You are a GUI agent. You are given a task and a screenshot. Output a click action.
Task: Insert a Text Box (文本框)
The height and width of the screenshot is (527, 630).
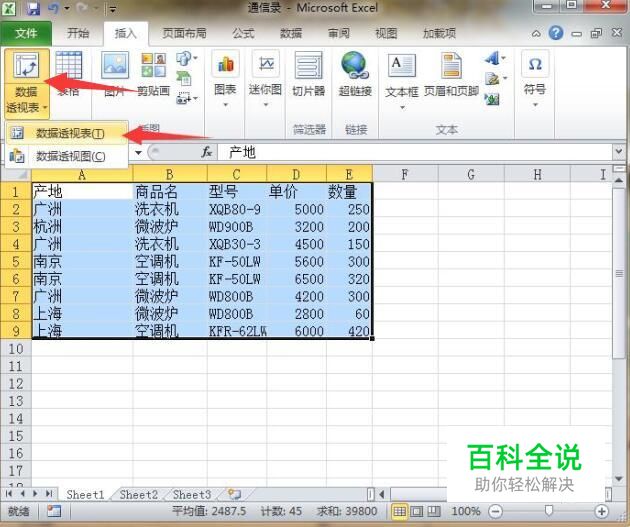click(x=402, y=80)
